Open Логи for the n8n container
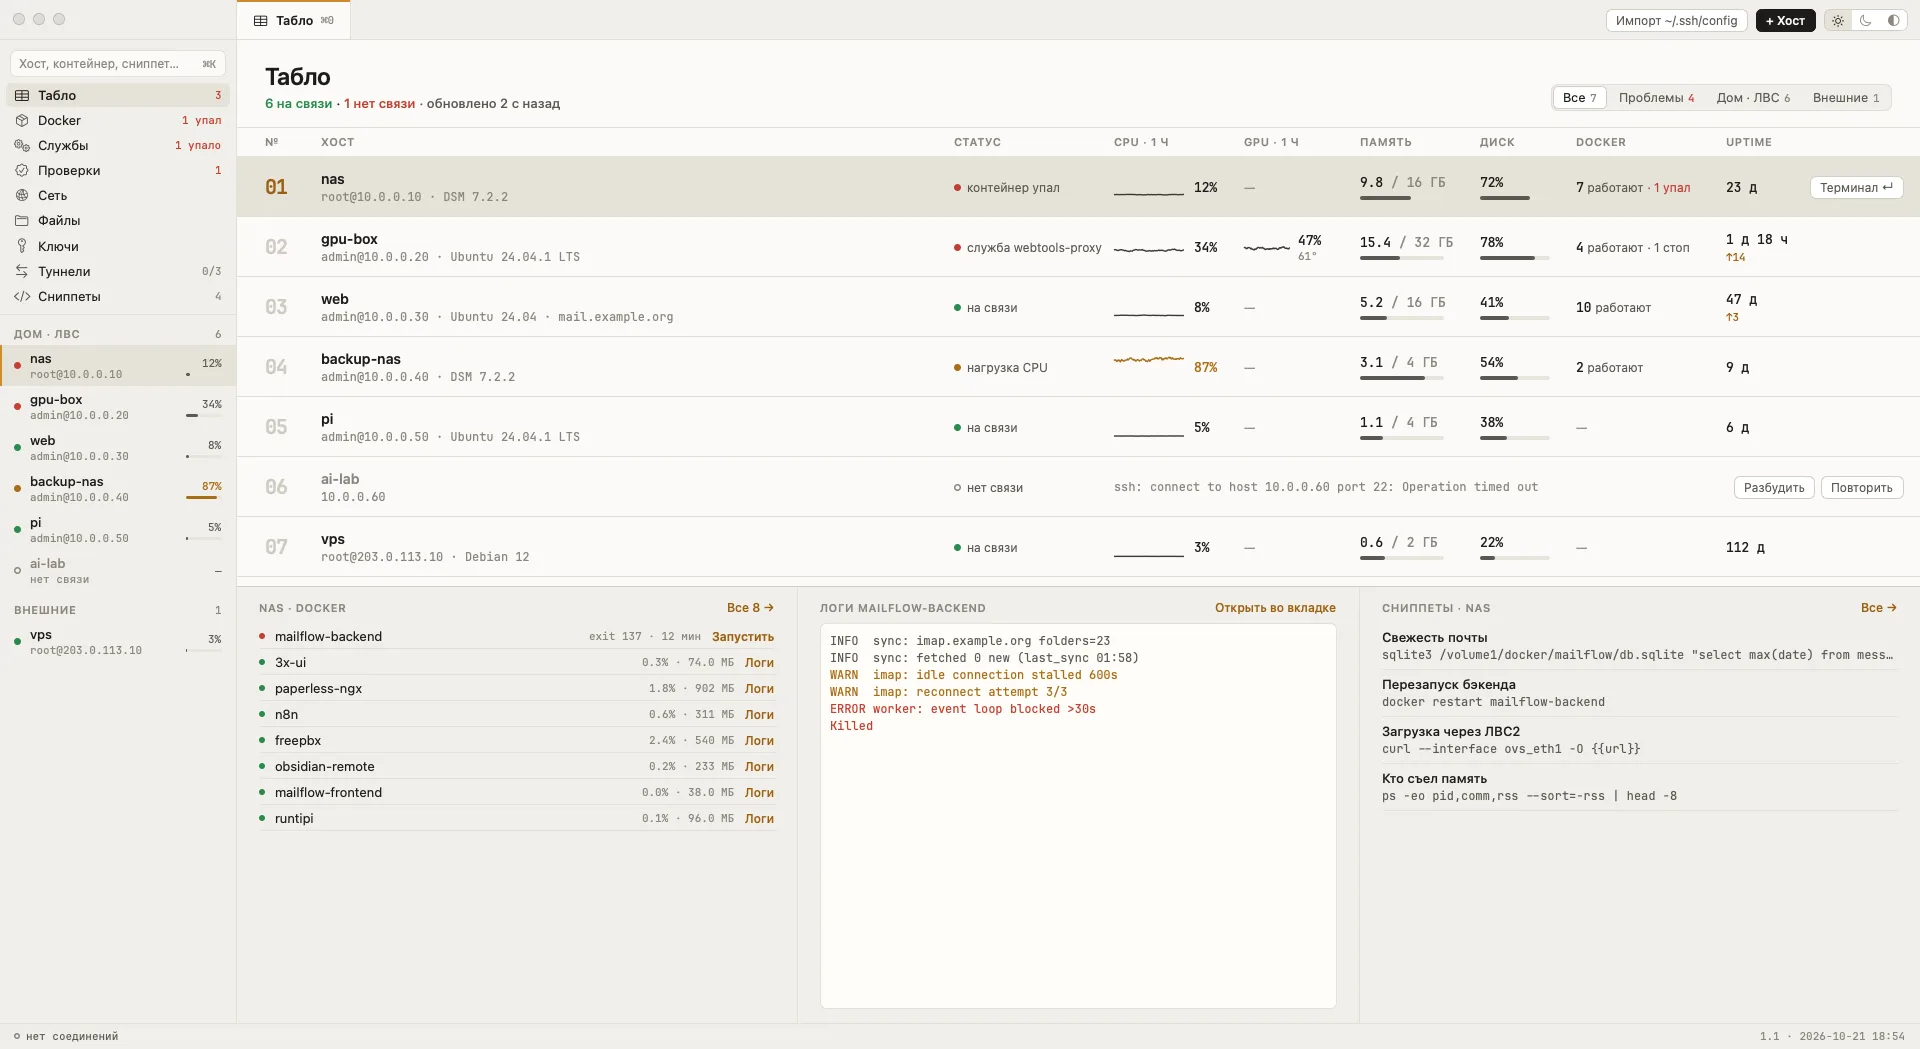Image resolution: width=1920 pixels, height=1049 pixels. click(x=759, y=714)
